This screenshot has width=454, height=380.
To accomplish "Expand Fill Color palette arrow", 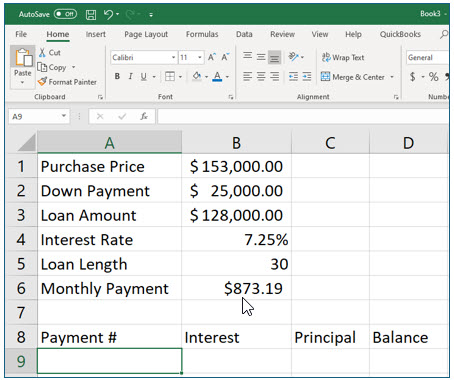I will coord(207,77).
